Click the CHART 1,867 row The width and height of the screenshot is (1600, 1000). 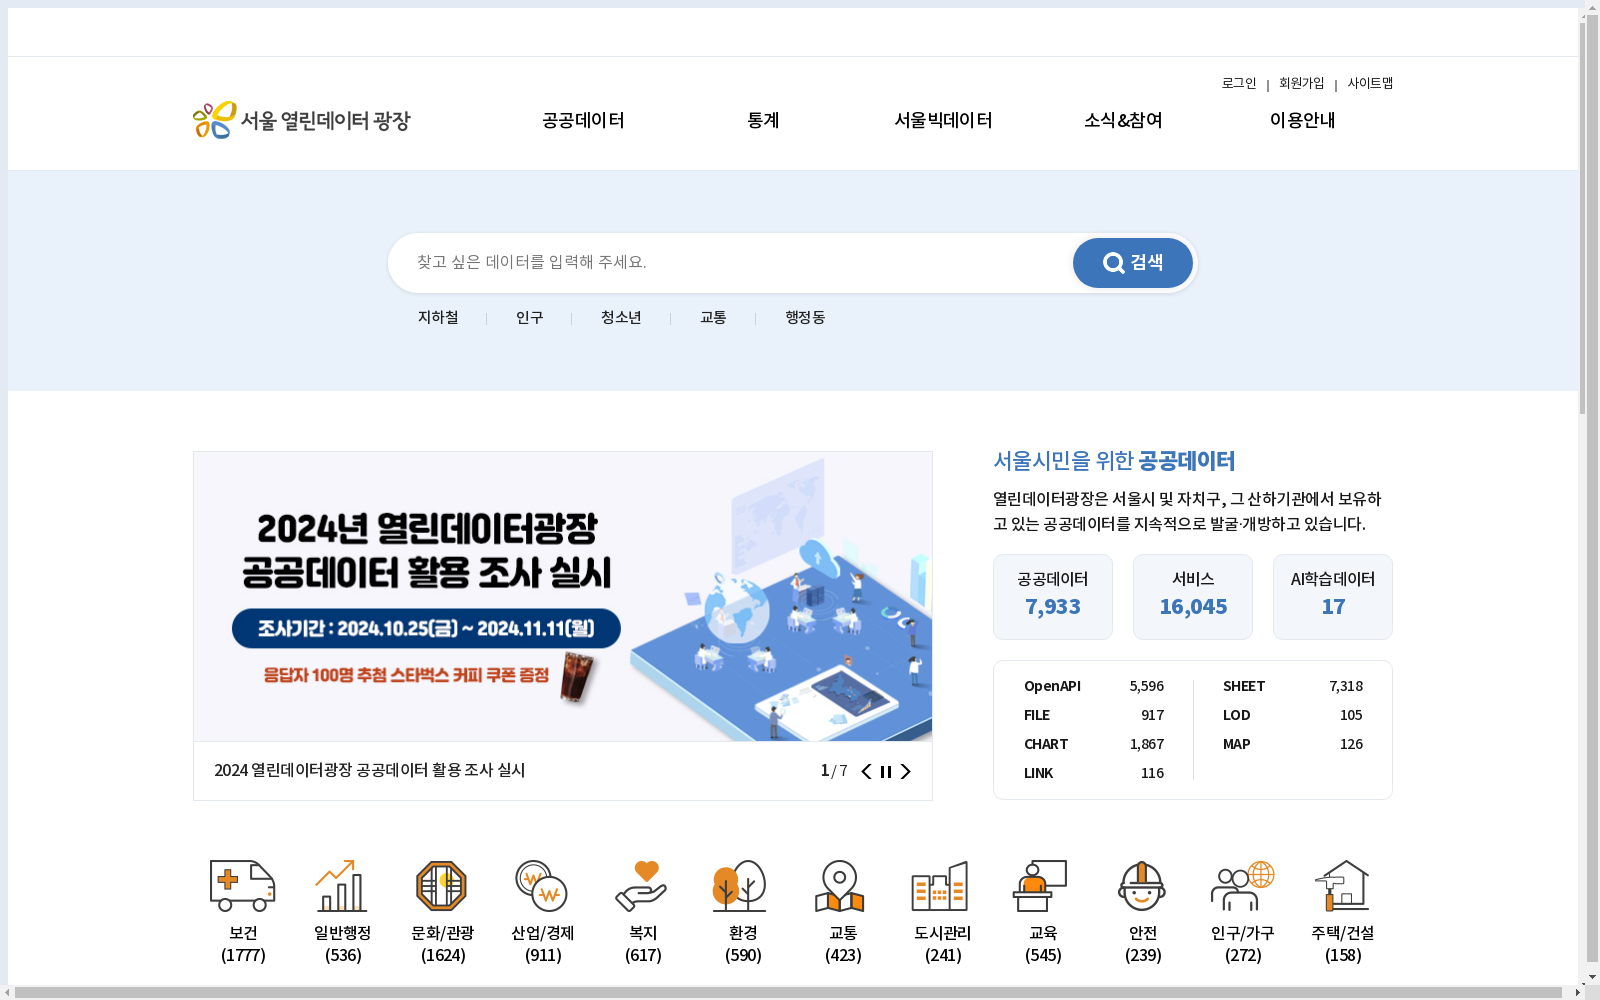click(1094, 744)
